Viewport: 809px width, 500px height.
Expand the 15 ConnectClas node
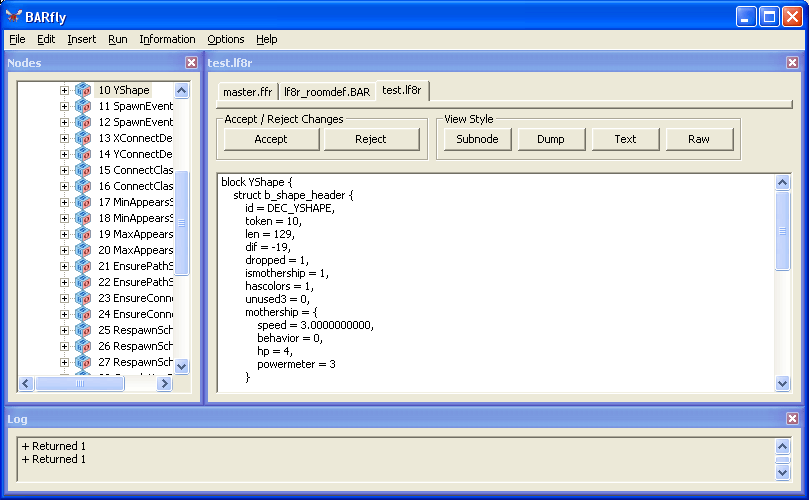[x=64, y=170]
